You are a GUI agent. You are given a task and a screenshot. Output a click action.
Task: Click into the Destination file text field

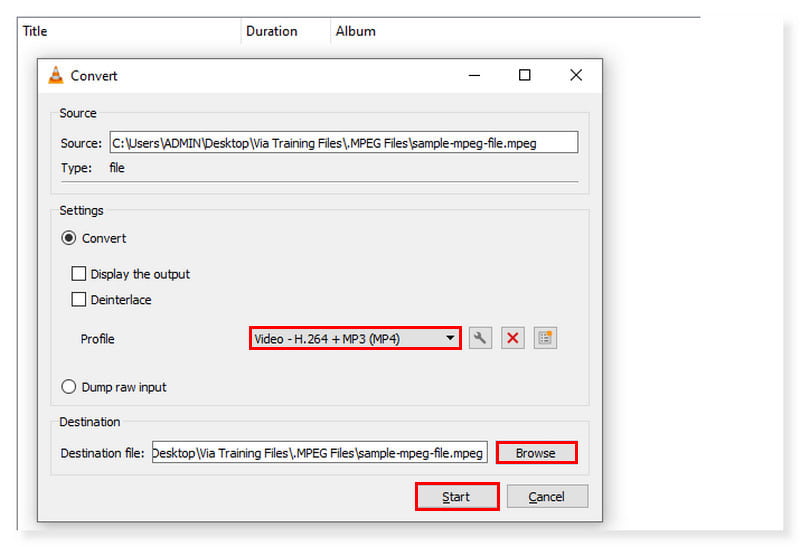click(x=318, y=453)
